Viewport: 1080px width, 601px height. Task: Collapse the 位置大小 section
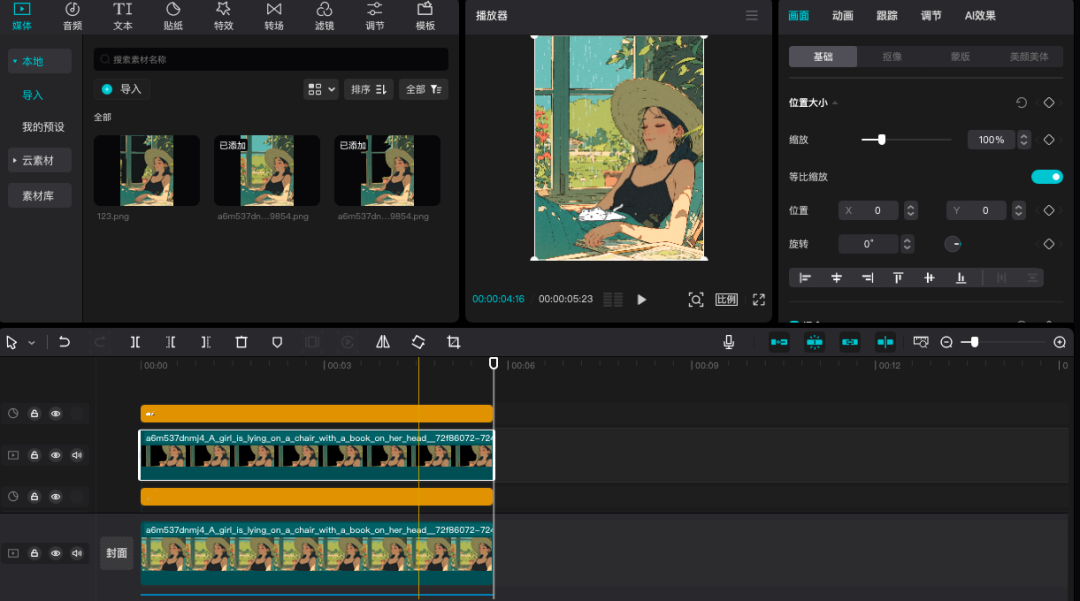835,103
